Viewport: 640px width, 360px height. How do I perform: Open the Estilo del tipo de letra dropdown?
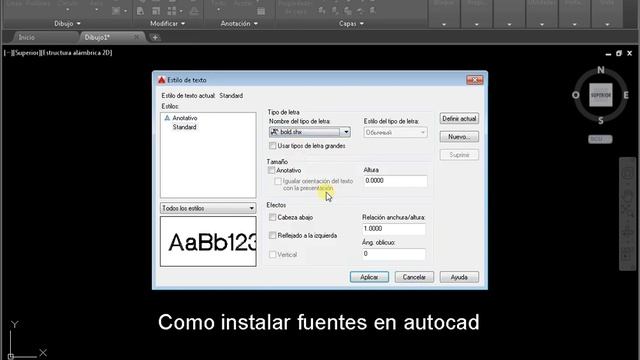pos(422,132)
